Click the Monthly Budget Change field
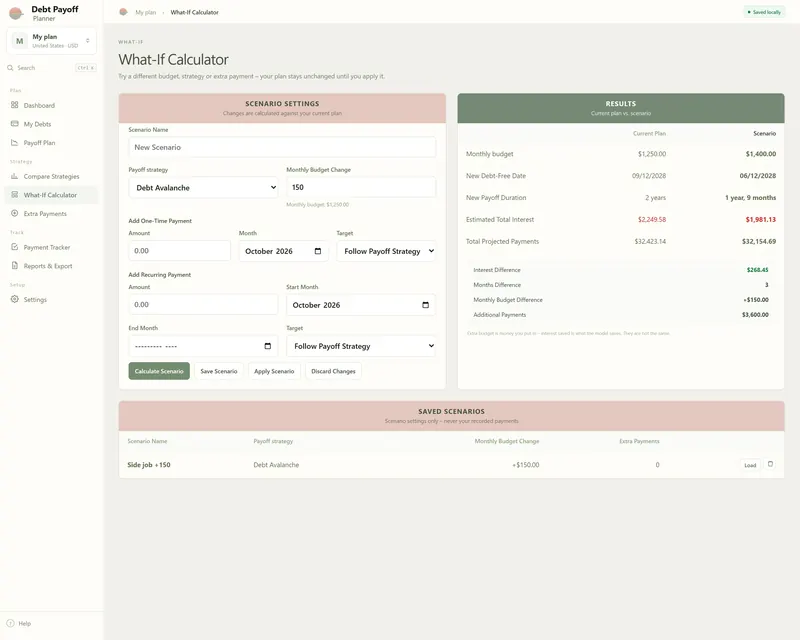Screen dimensions: 800x640 pos(361,187)
